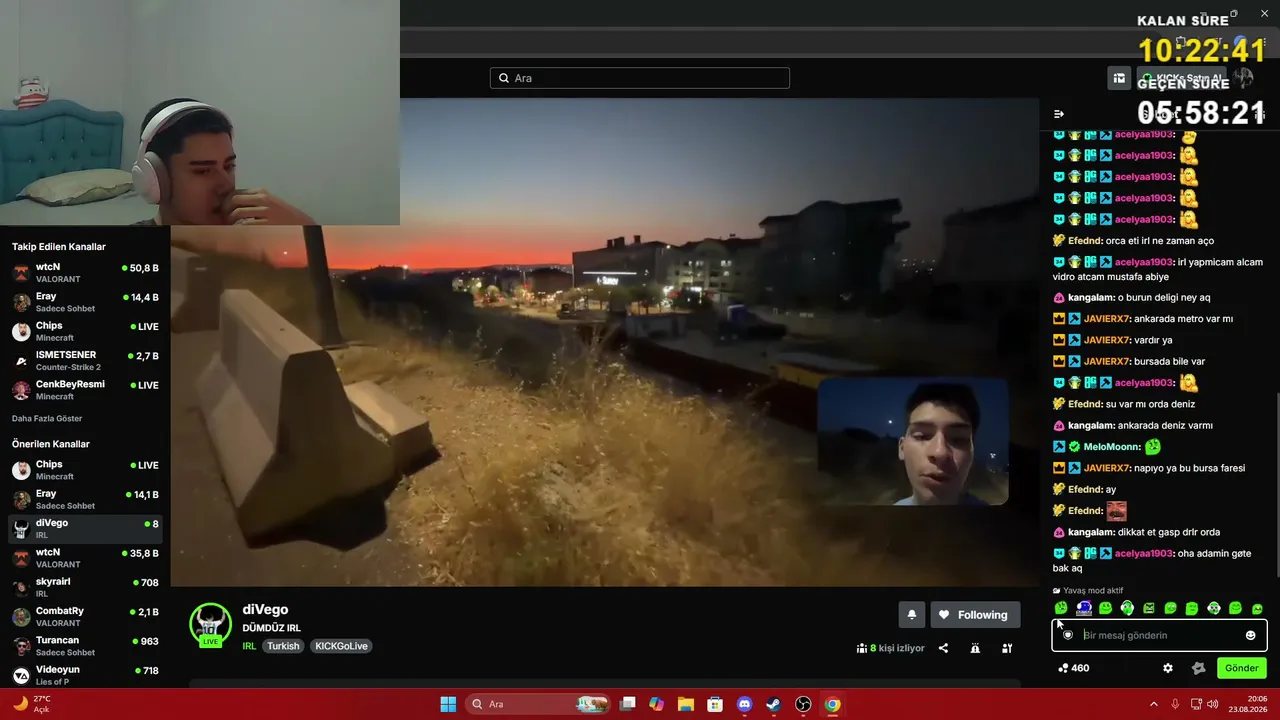Share the diVego stream
This screenshot has width=1280, height=720.
943,648
